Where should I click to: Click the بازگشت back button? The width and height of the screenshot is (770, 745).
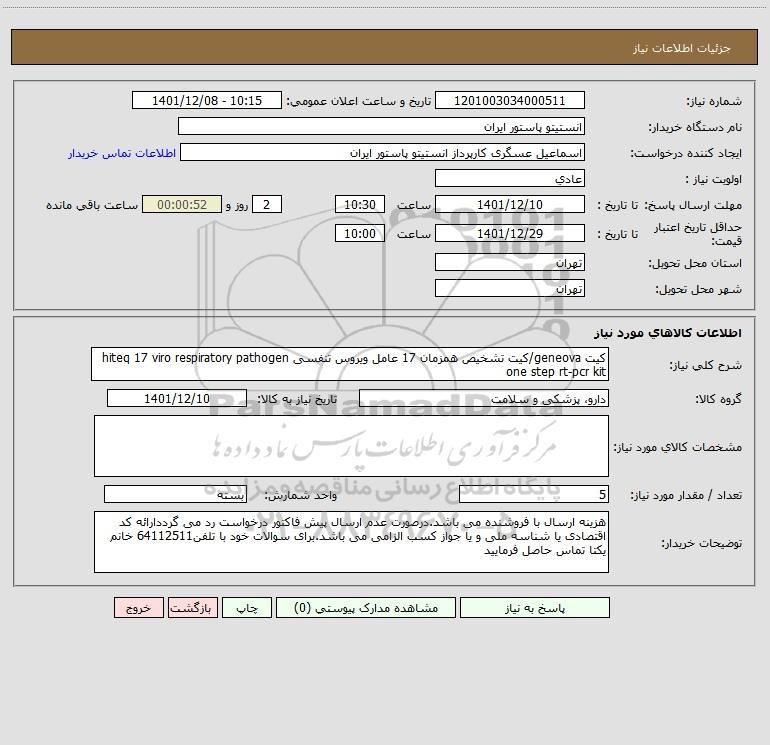click(x=192, y=608)
